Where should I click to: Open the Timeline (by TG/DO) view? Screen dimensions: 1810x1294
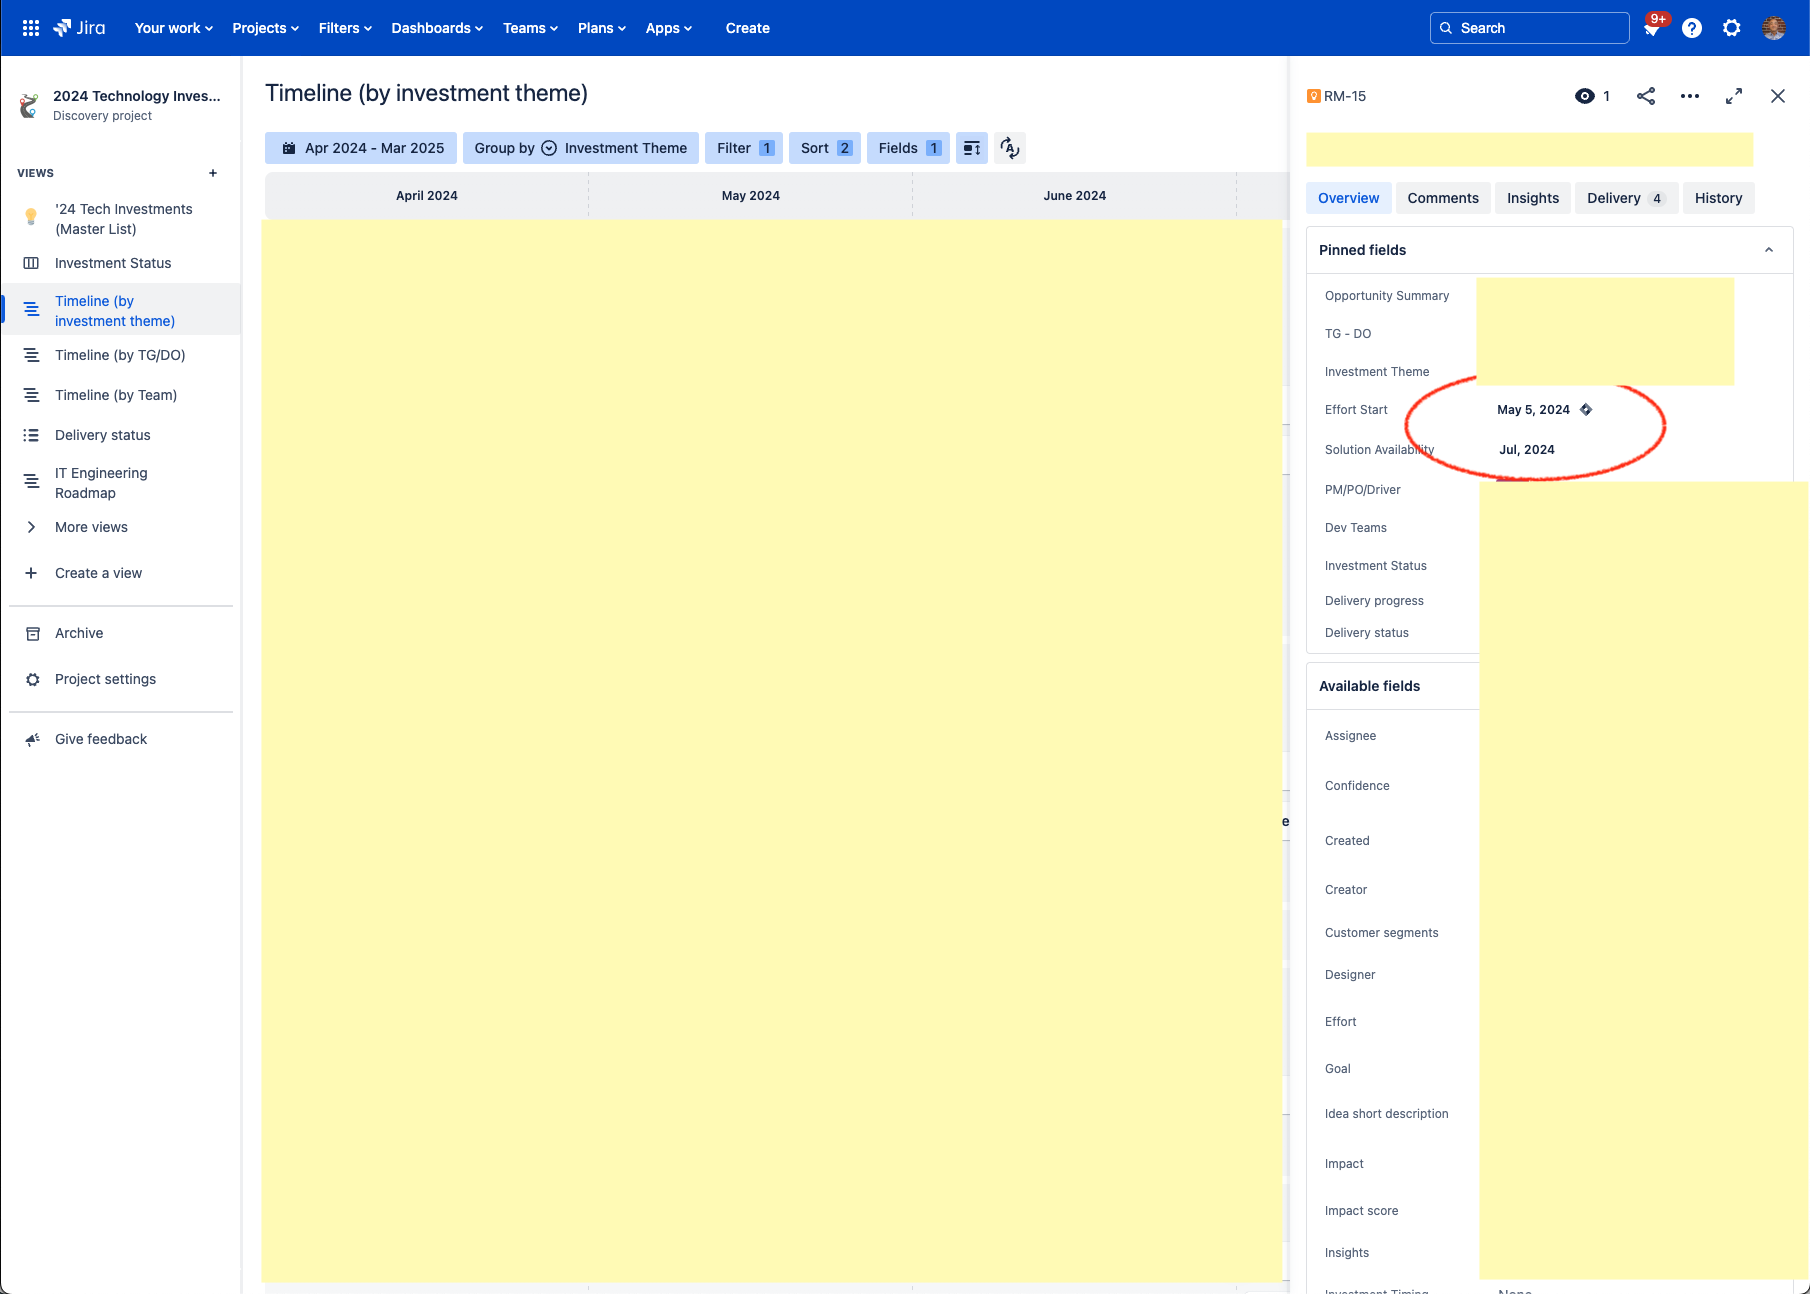120,355
